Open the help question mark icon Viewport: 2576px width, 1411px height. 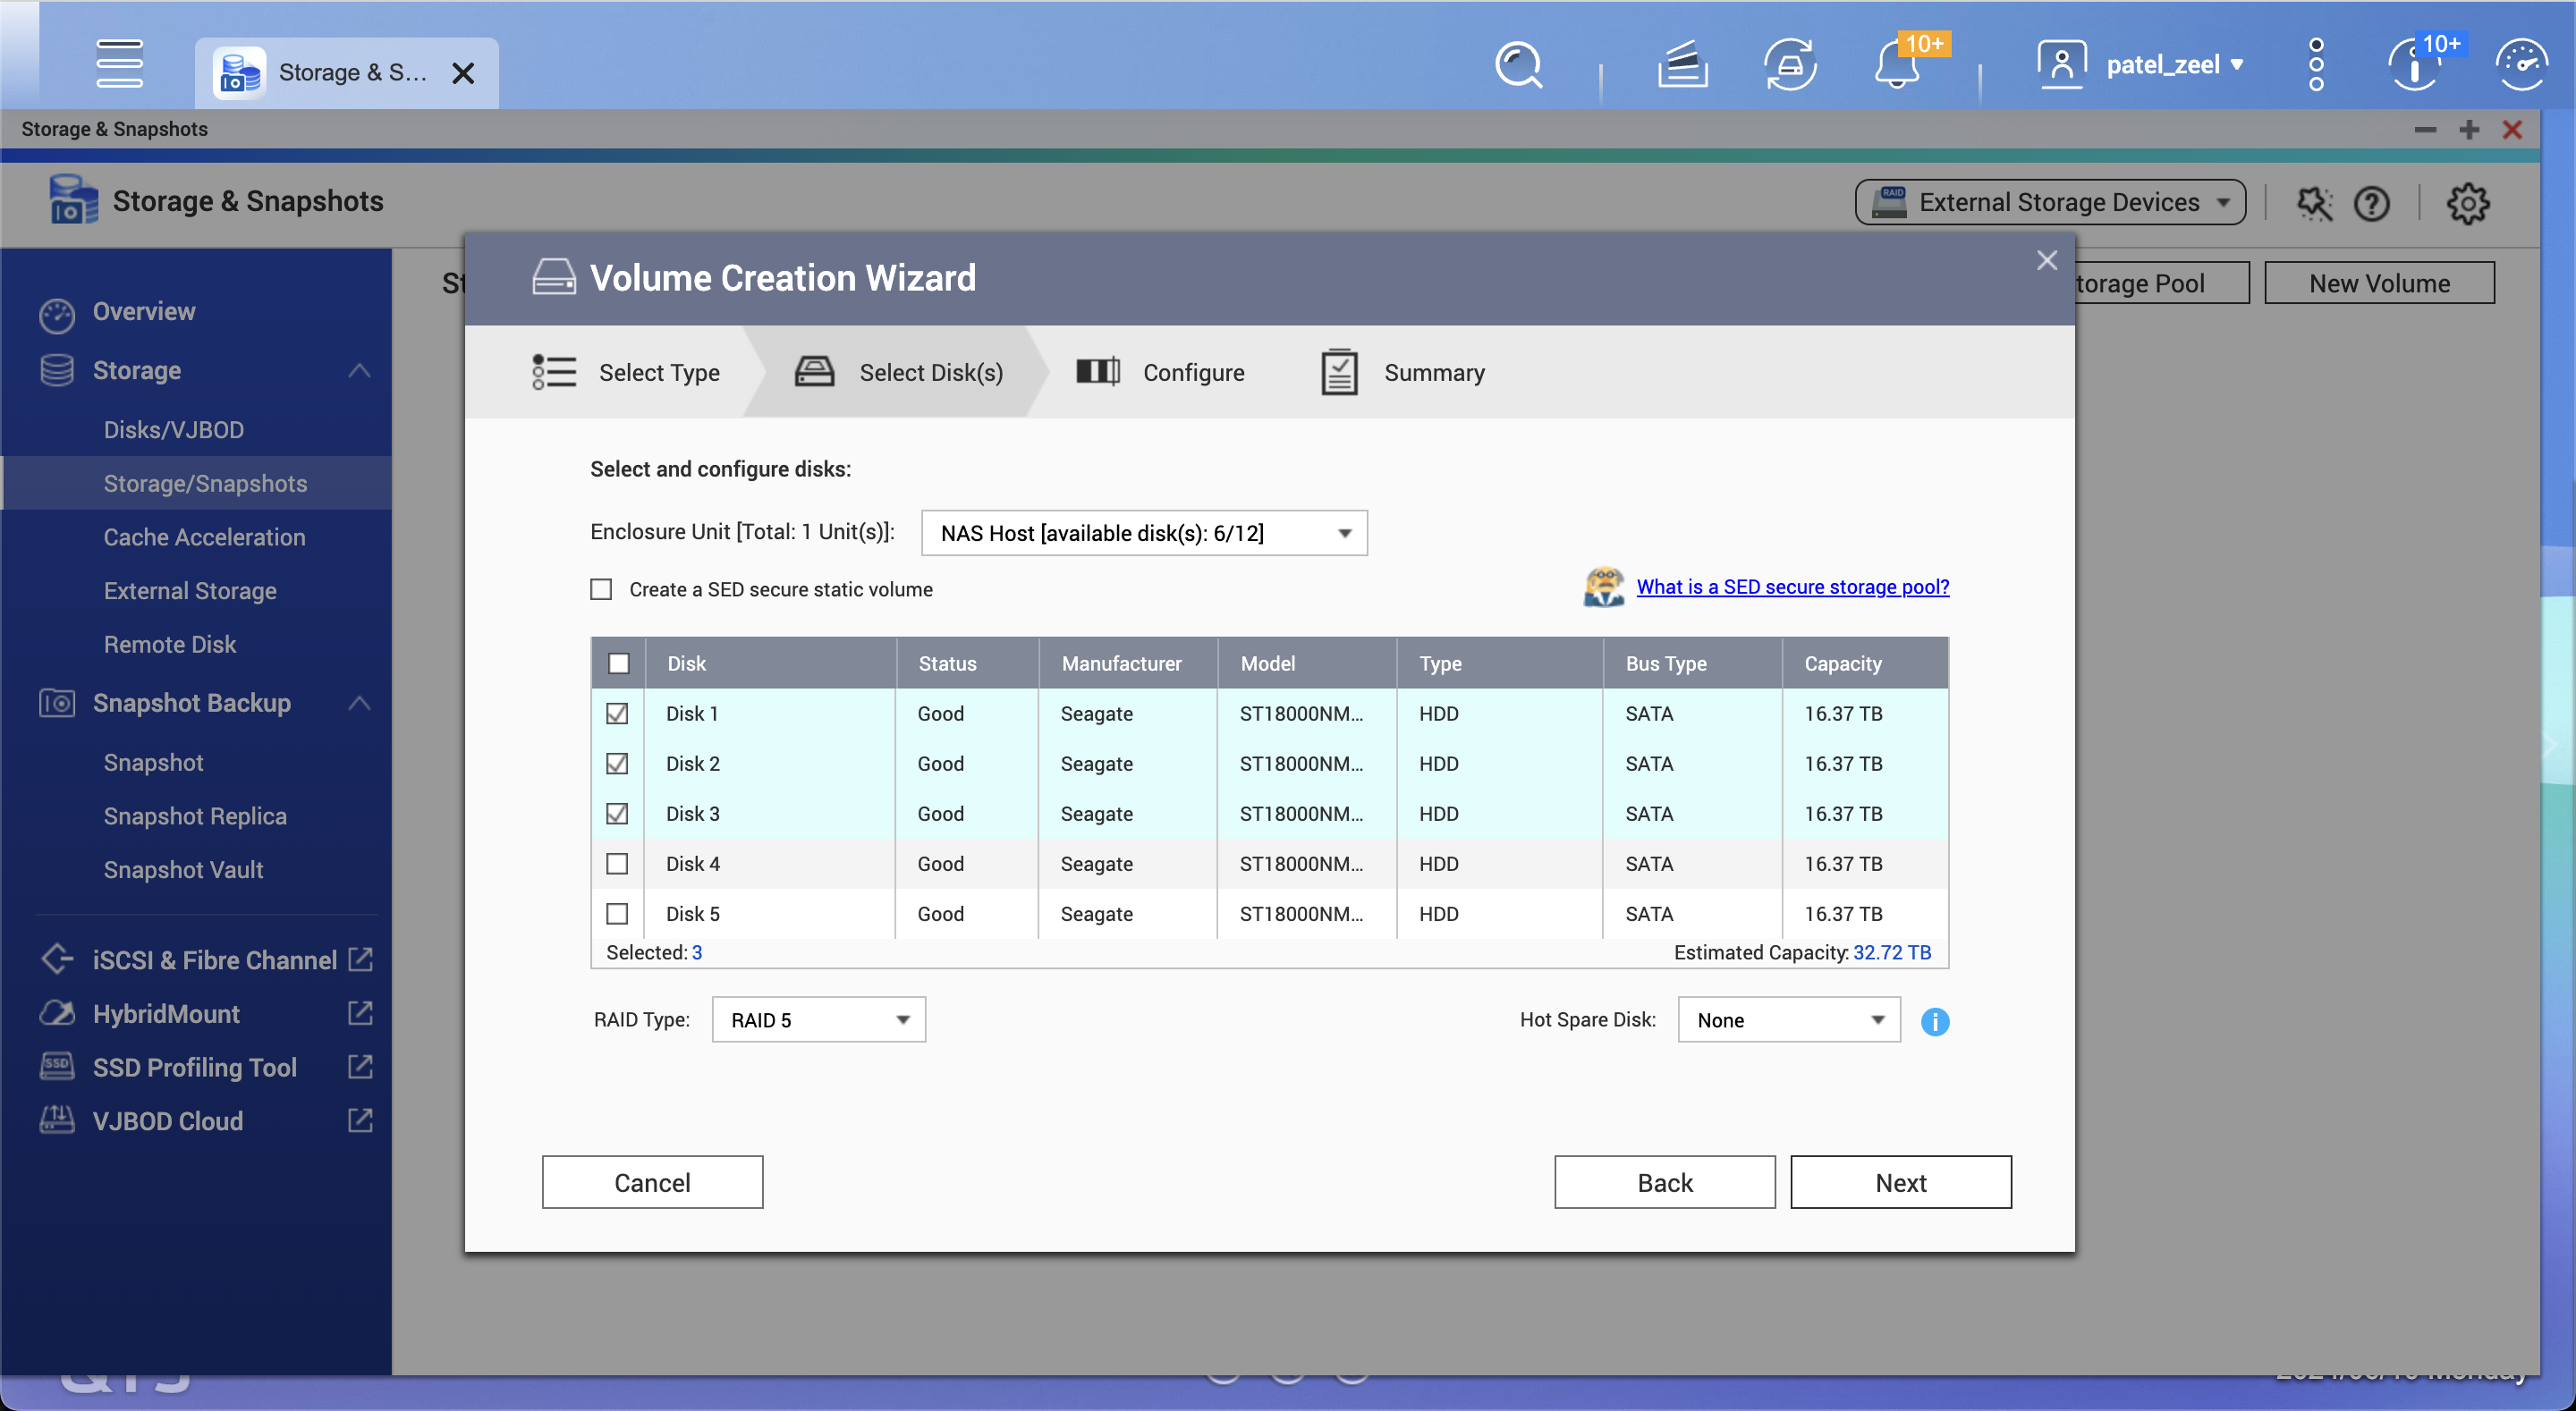pos(2371,203)
